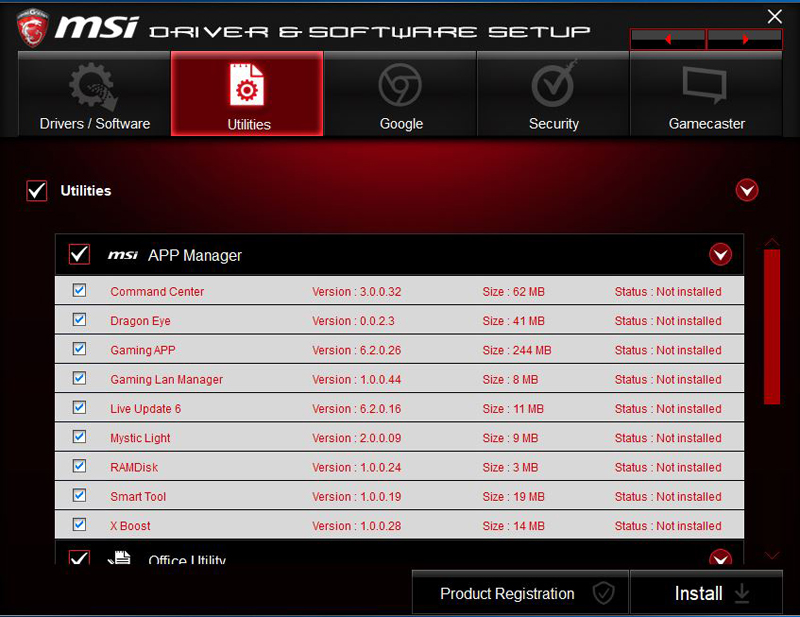The image size is (800, 617).
Task: Select the Live Update 6 entry name
Action: (145, 409)
